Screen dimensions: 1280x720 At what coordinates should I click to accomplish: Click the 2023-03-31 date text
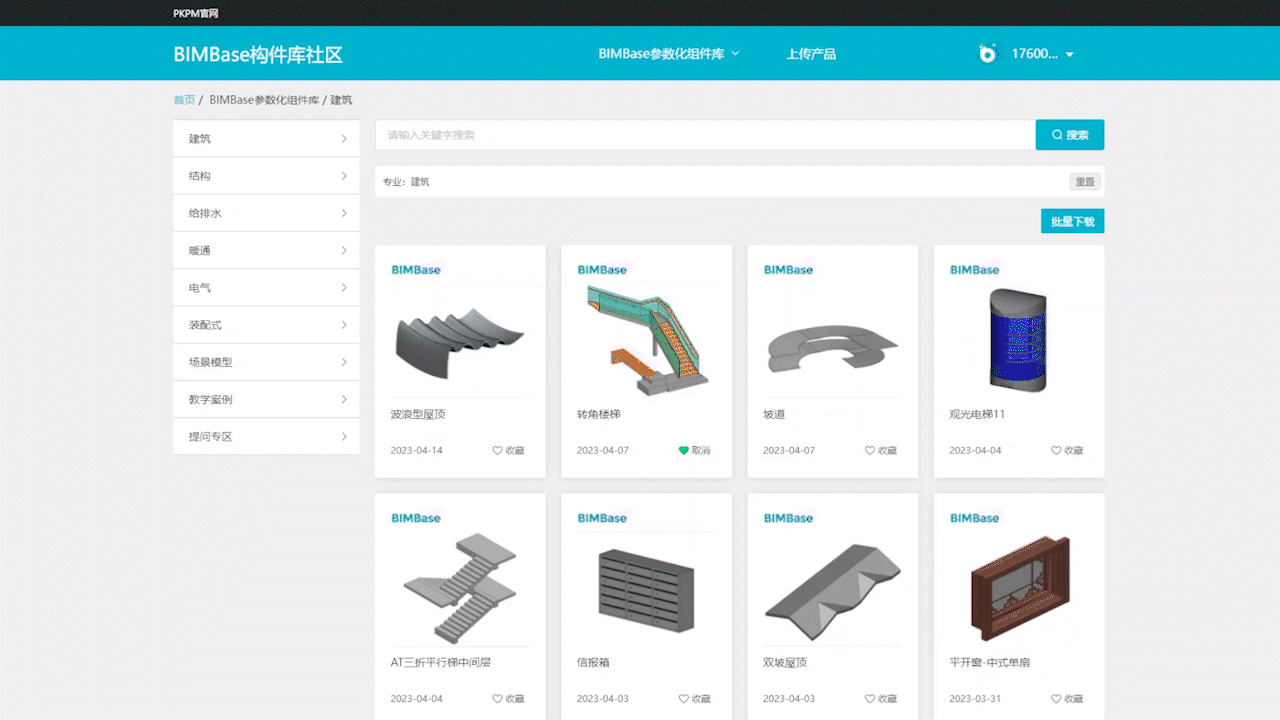(975, 699)
